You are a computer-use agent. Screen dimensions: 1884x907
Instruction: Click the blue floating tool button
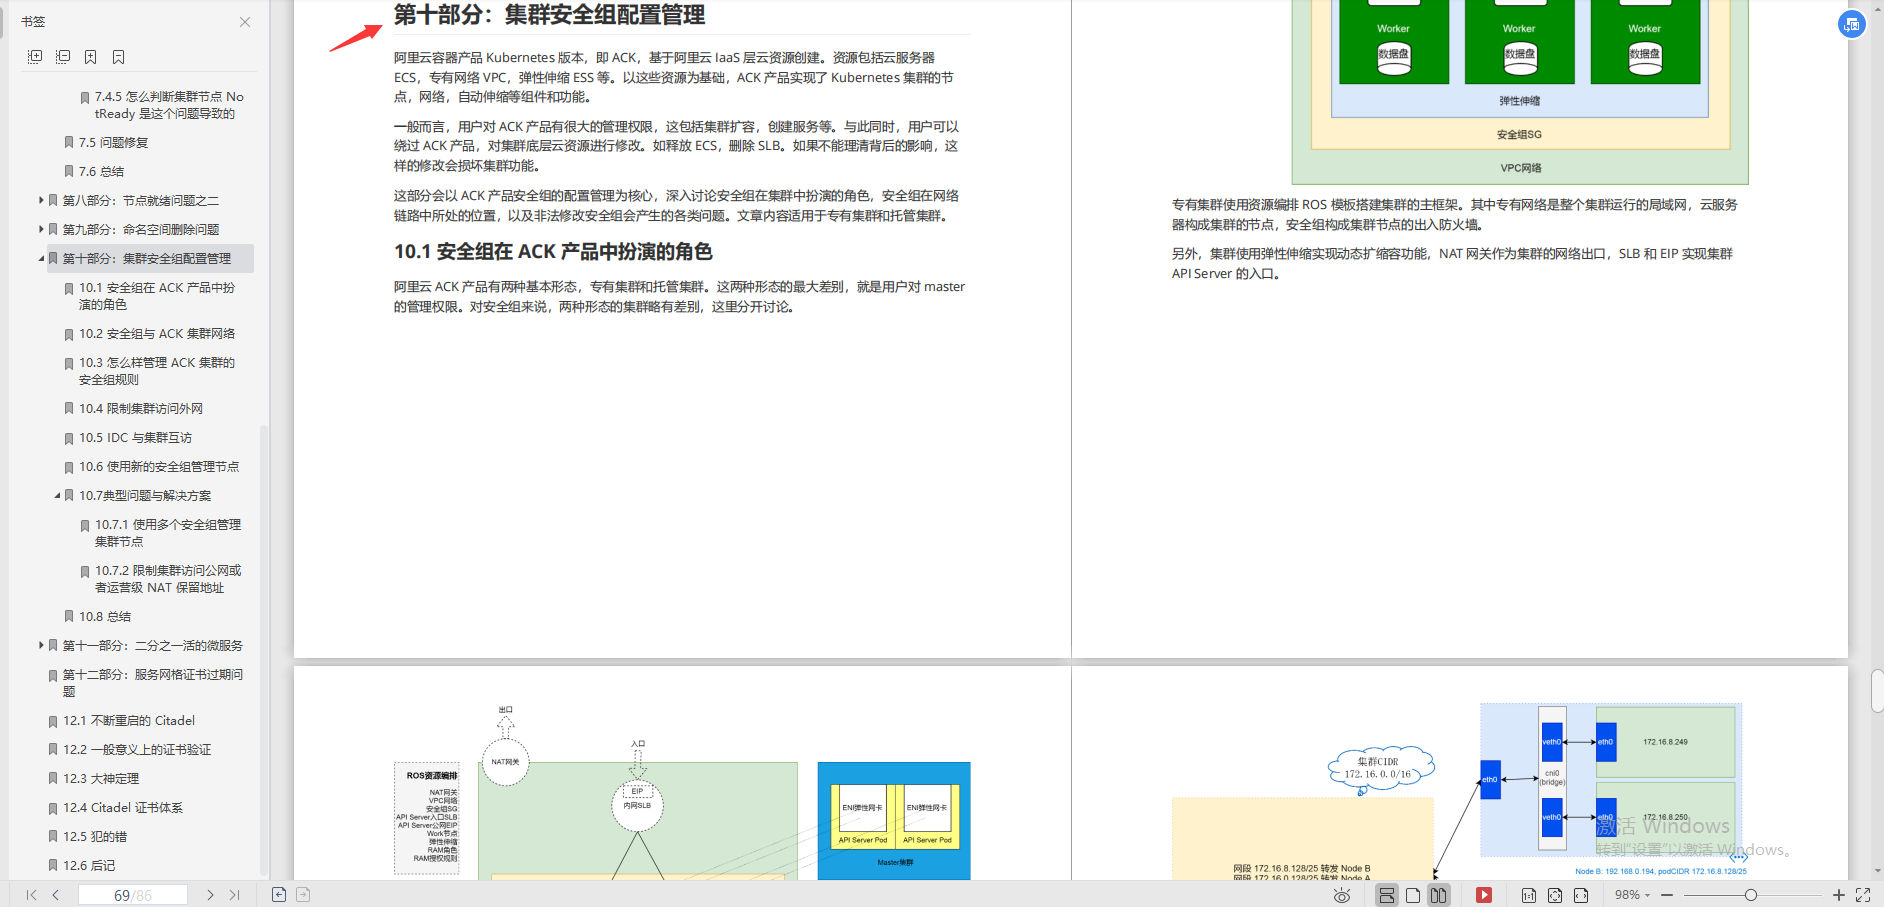[x=1852, y=24]
